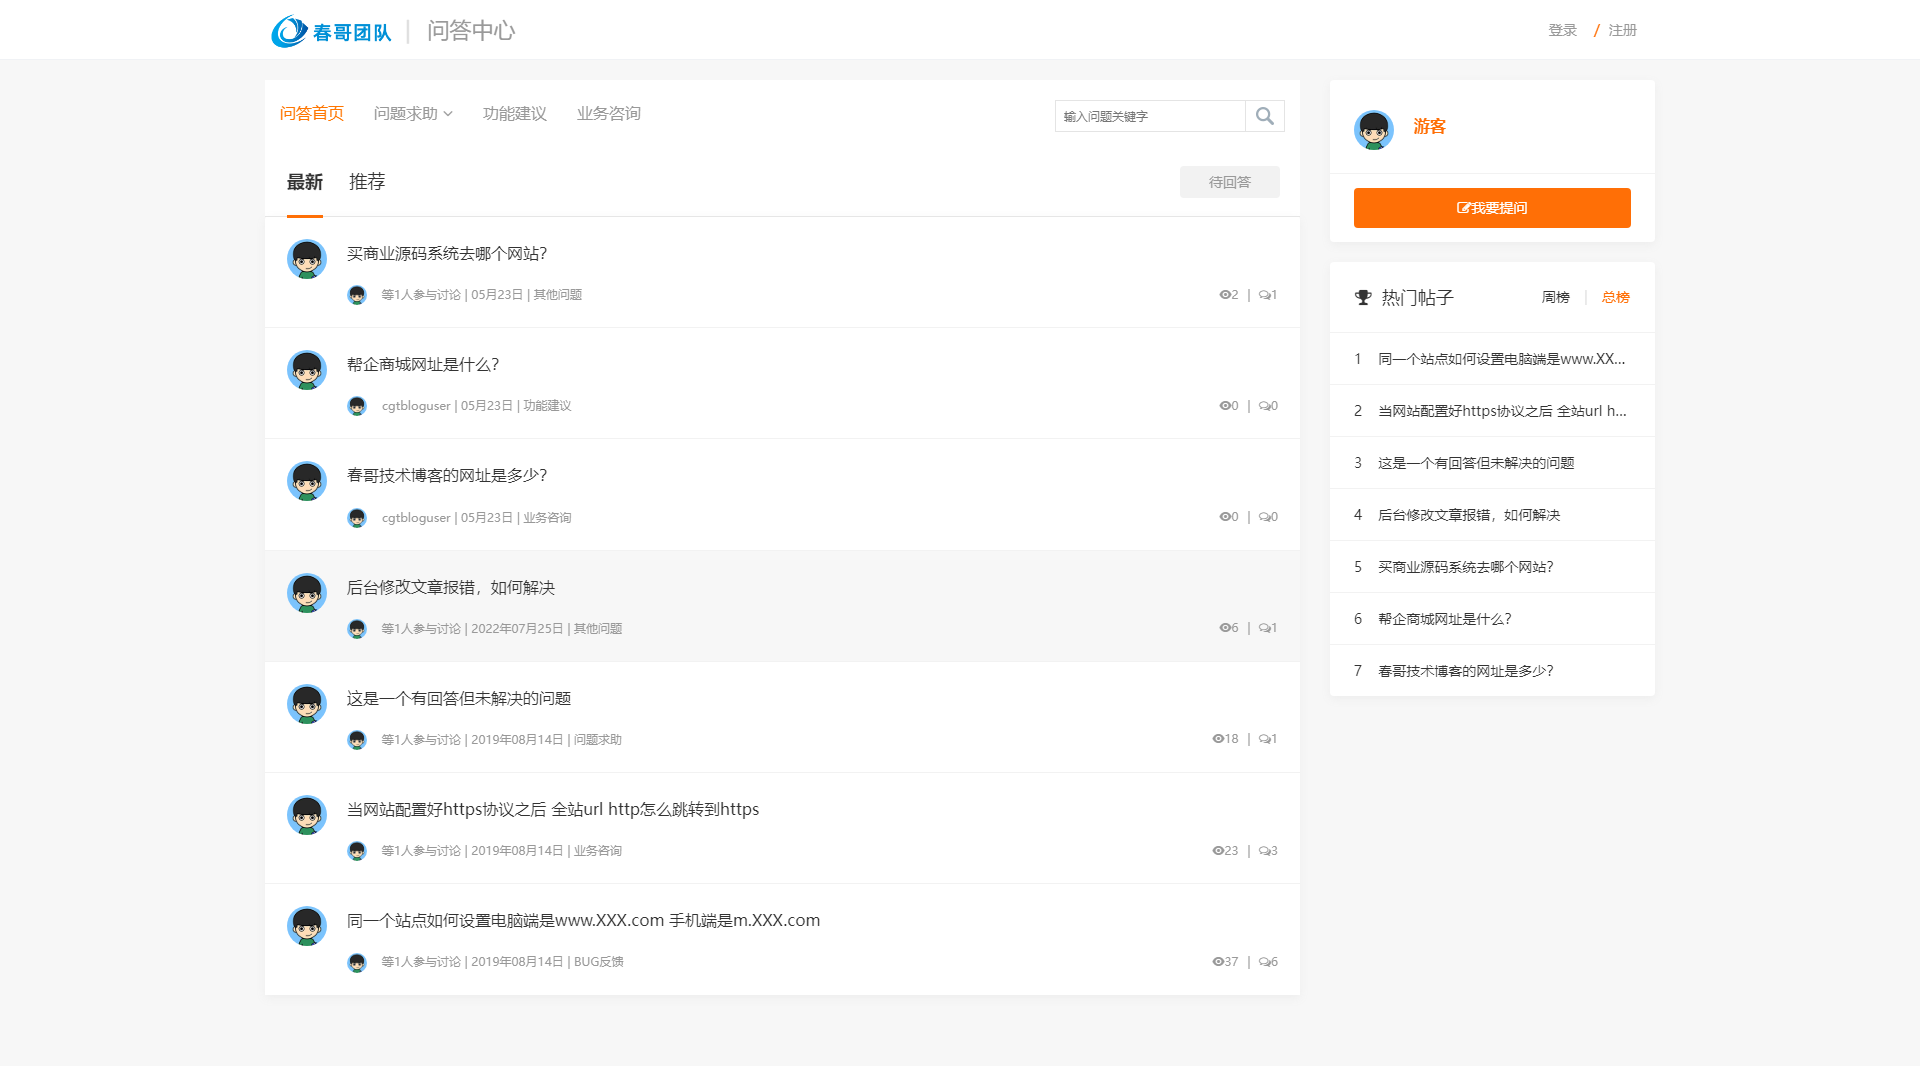Click the 游客 username text
Image resolution: width=1920 pixels, height=1066 pixels.
coord(1430,127)
